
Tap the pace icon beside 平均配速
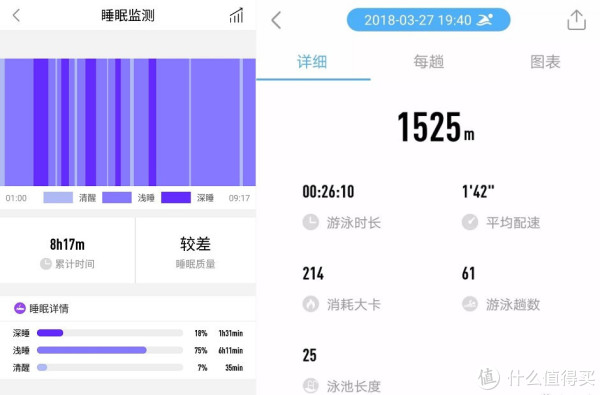470,222
